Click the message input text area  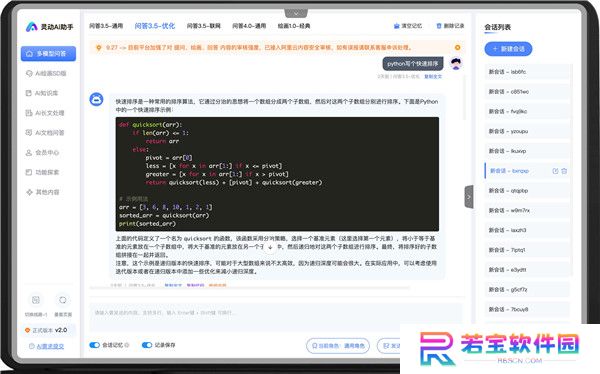coord(276,317)
